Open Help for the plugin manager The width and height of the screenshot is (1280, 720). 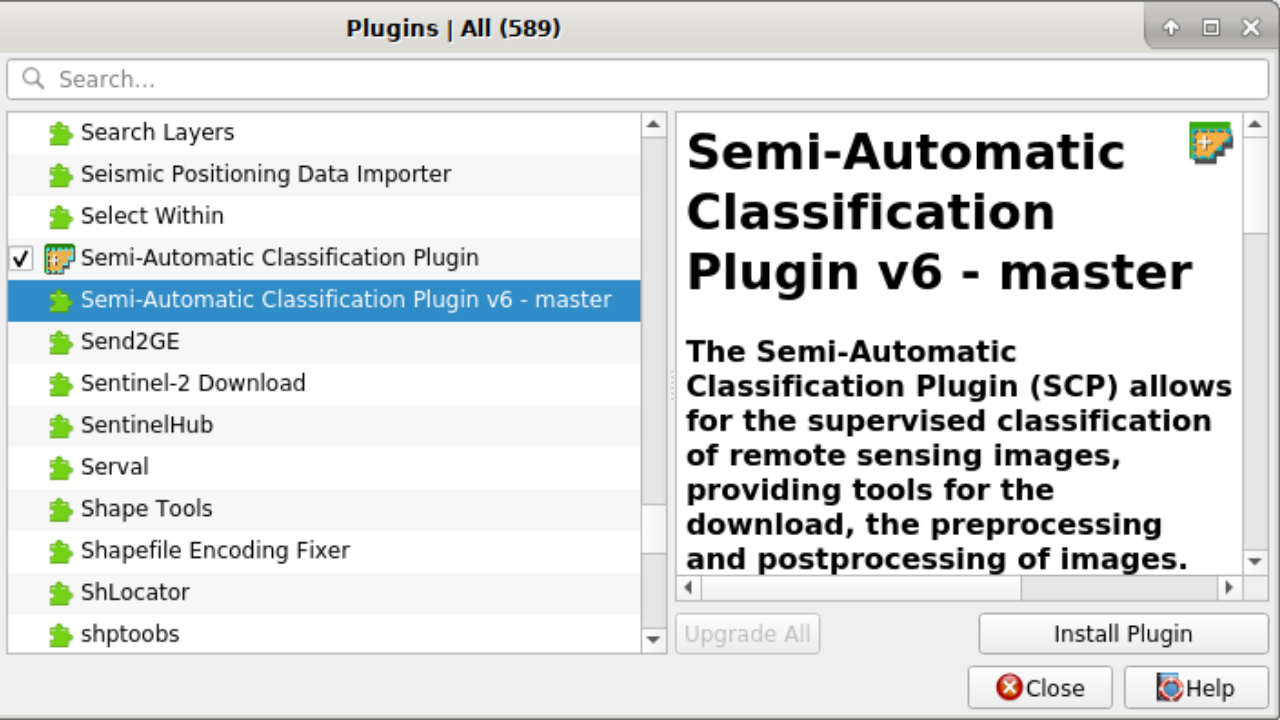pos(1196,688)
